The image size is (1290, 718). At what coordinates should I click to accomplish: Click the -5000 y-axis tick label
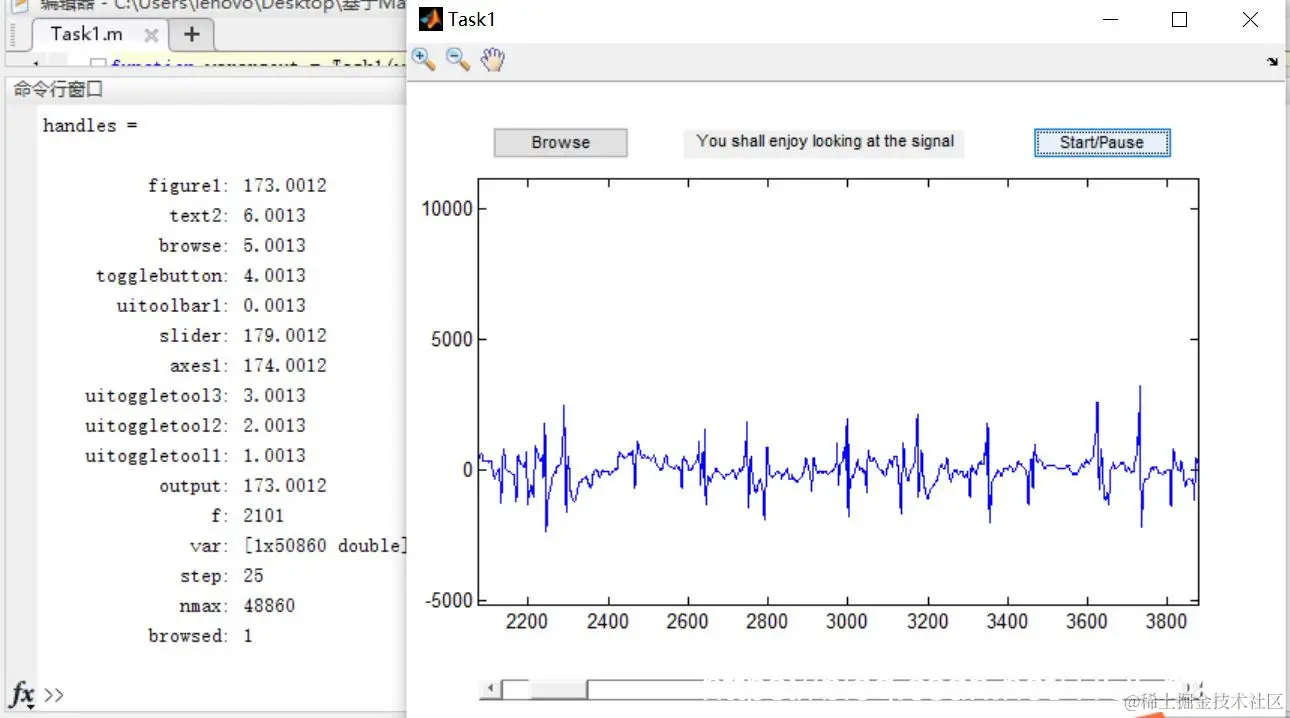click(x=448, y=601)
